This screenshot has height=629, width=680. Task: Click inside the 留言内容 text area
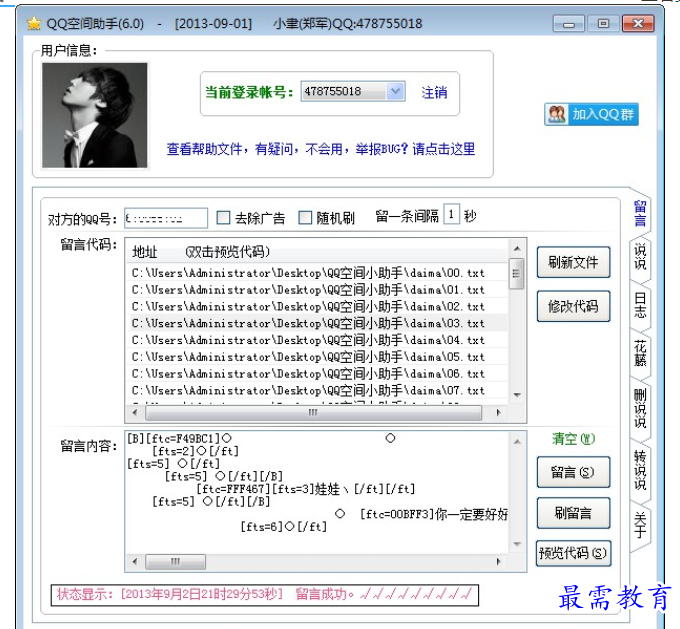pyautogui.click(x=317, y=492)
